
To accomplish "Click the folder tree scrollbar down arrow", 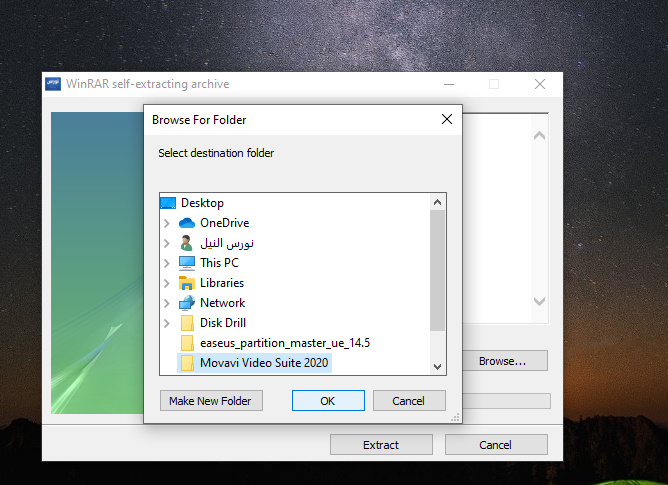I will 437,367.
